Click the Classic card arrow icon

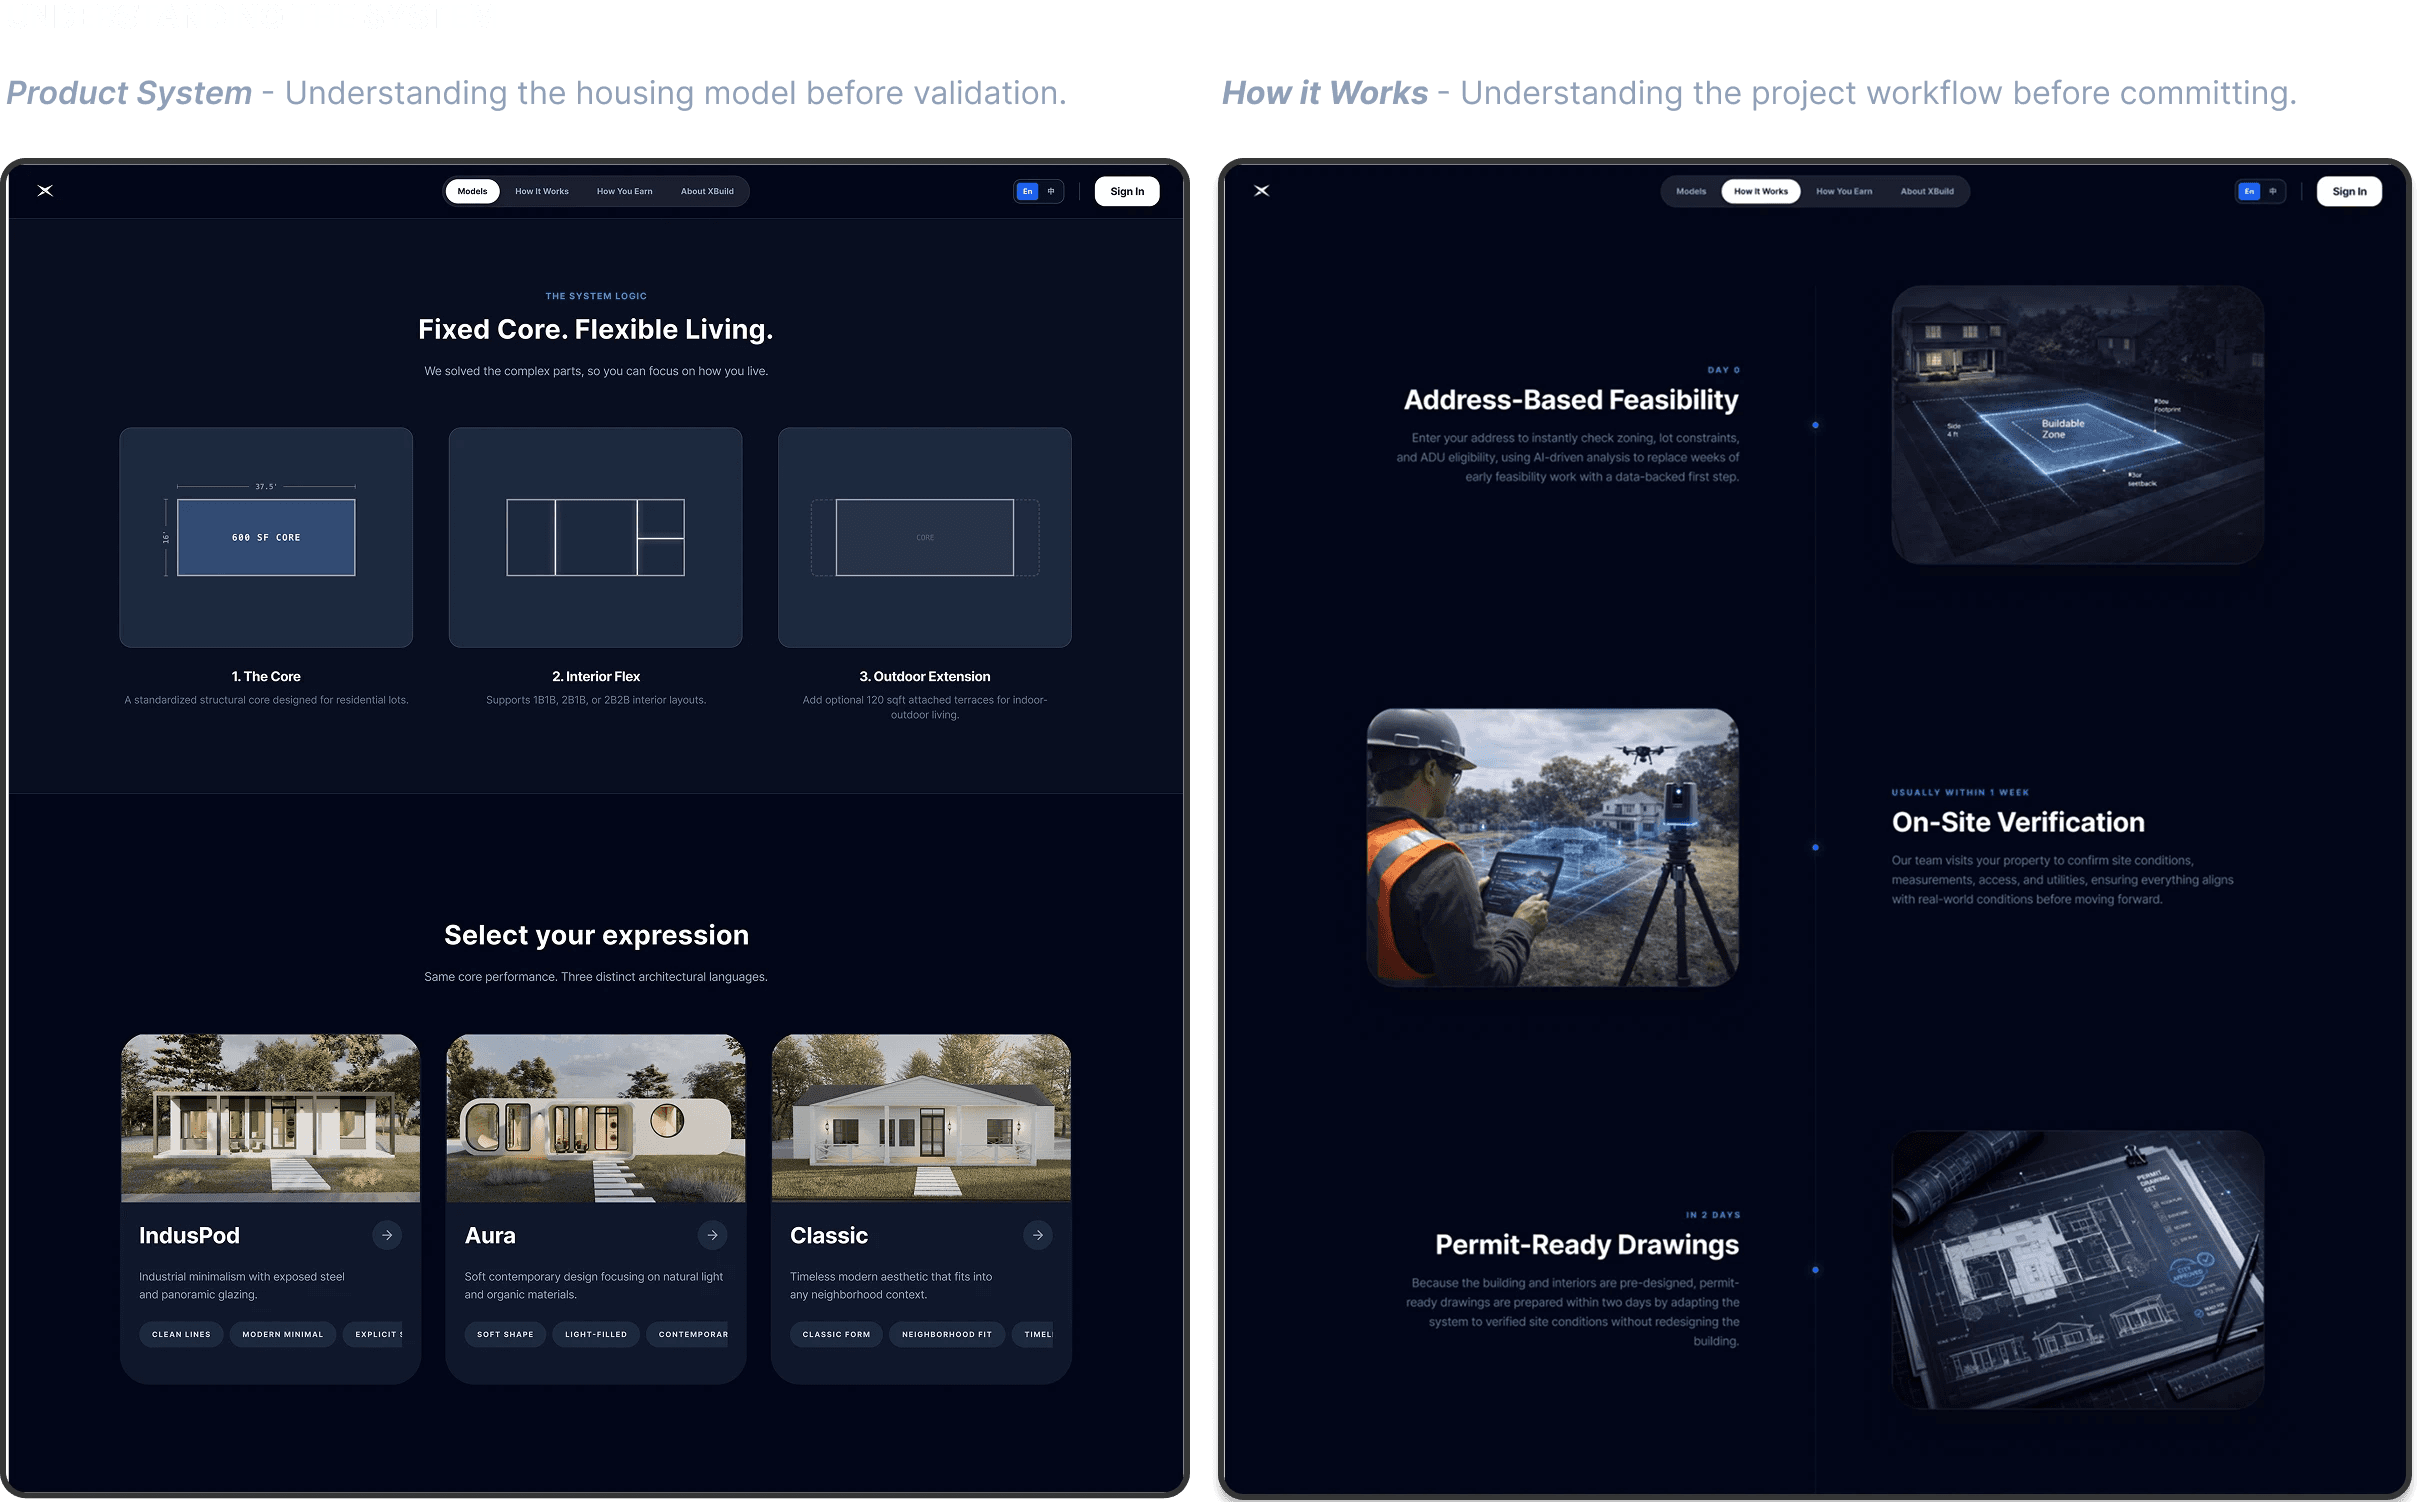coord(1038,1235)
